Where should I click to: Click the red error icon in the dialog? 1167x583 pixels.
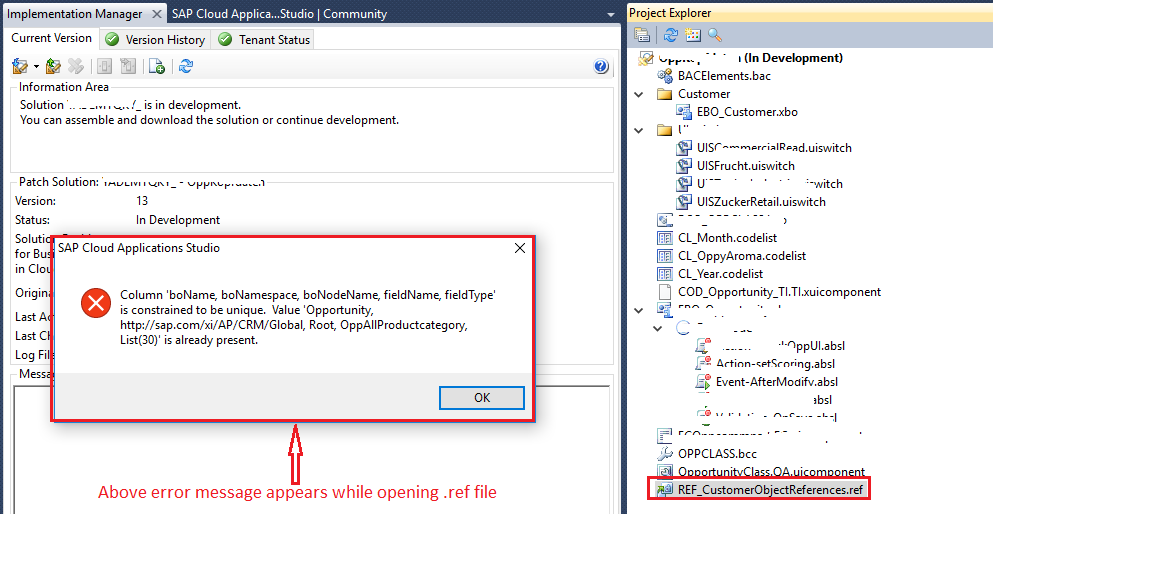(x=96, y=303)
